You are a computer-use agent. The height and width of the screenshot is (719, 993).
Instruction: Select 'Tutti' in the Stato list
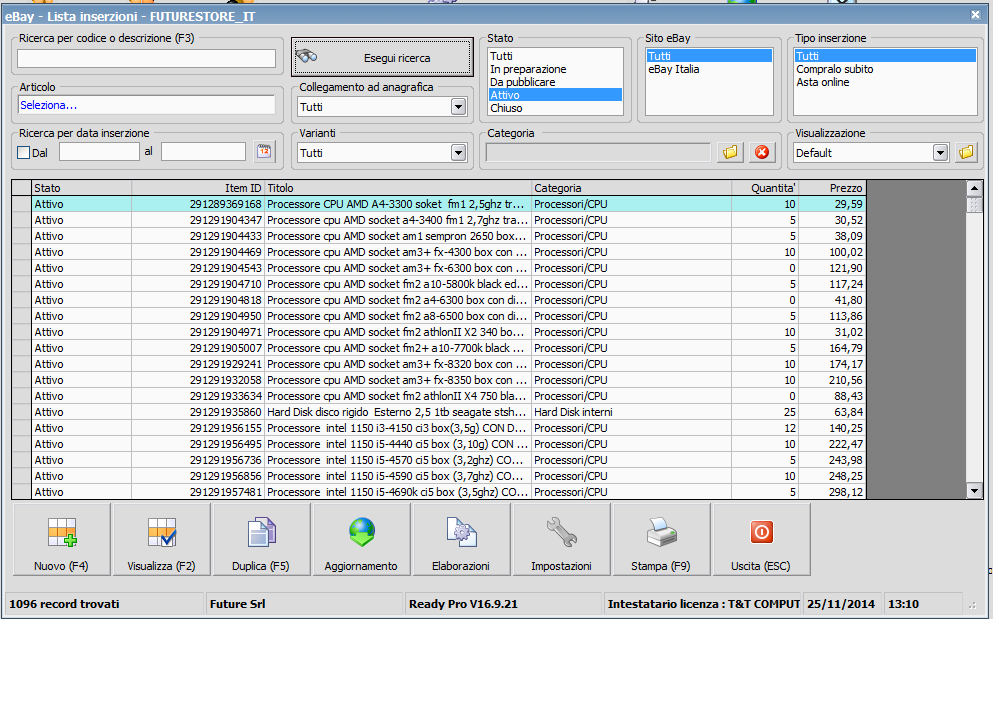(555, 56)
